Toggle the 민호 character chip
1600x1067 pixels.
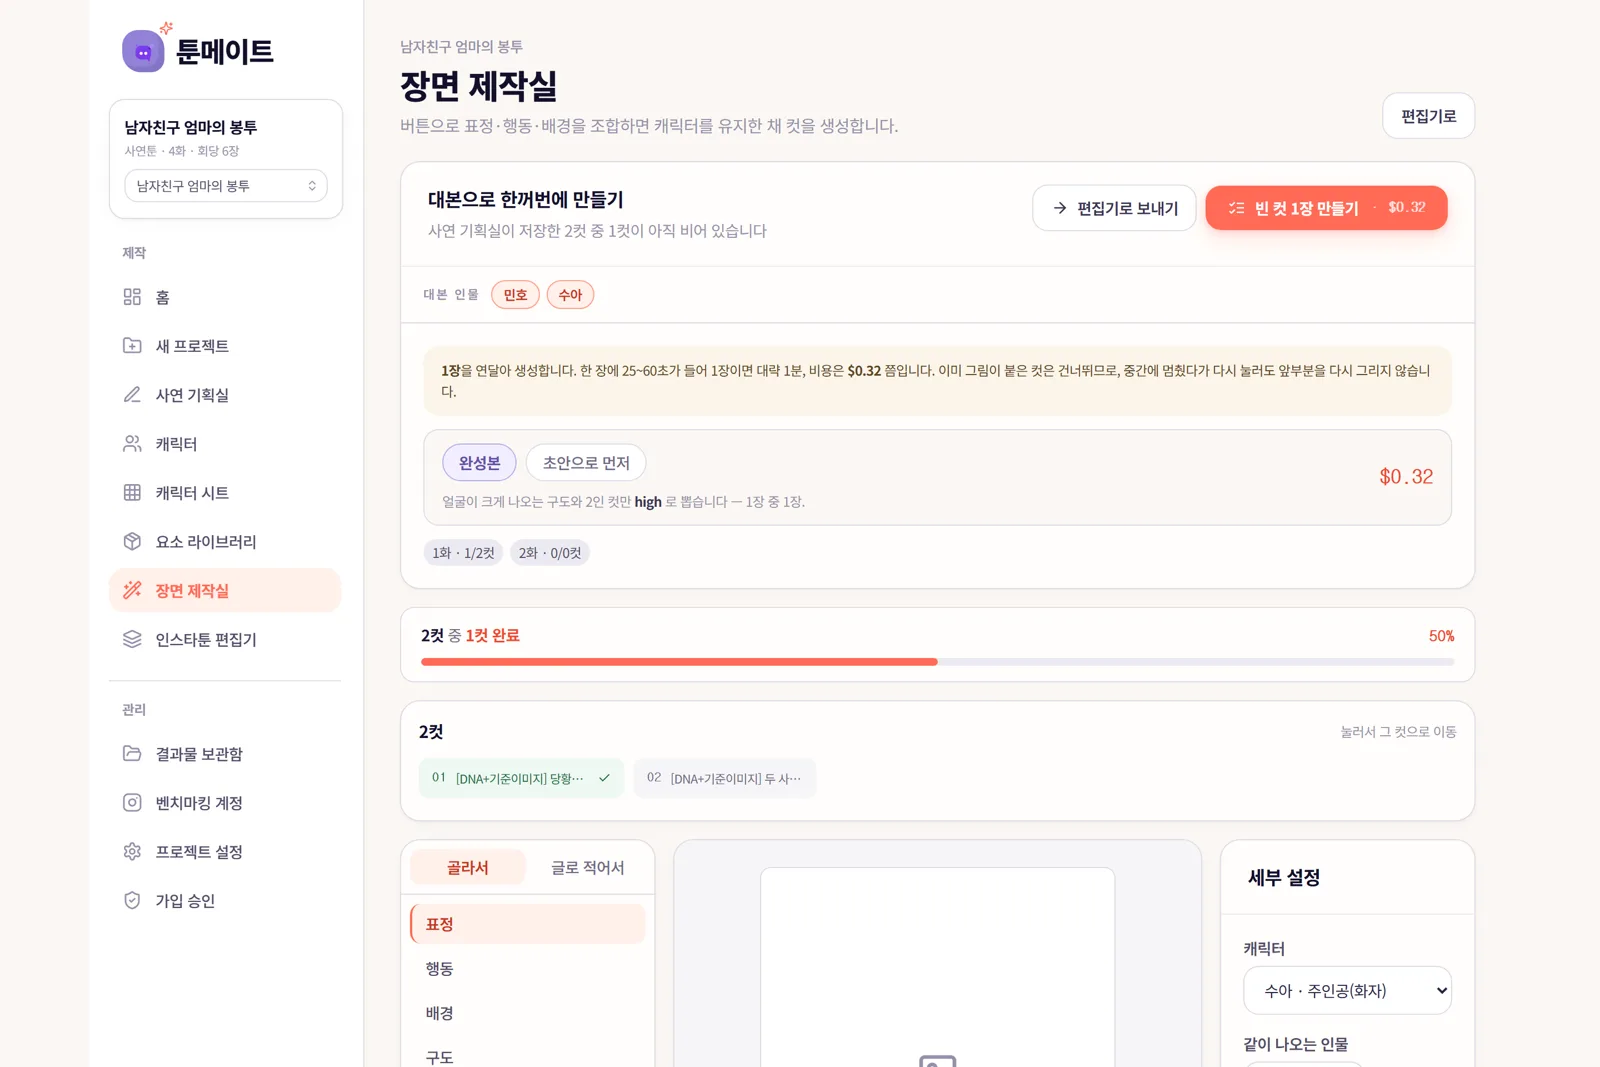(x=515, y=295)
